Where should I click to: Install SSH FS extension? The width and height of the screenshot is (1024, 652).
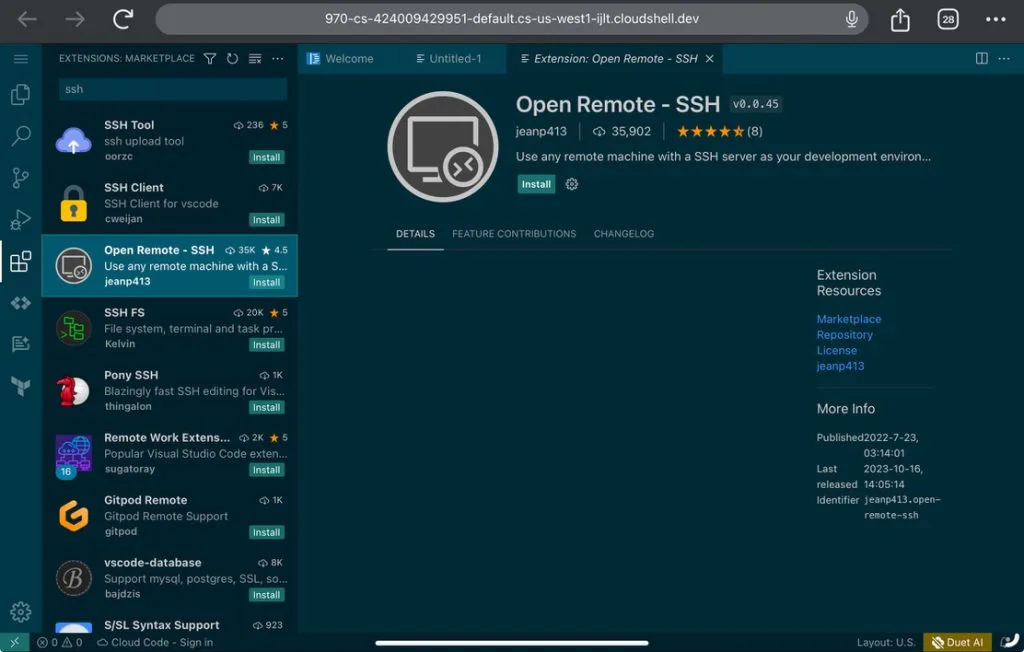tap(266, 345)
